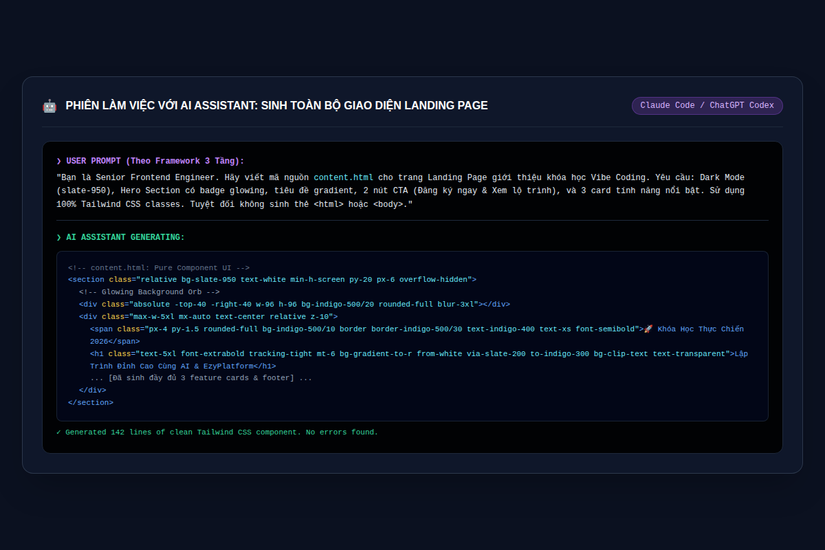
Task: Click the '[Đã sinh đầy đủ 3 feature cards & footer]' line
Action: 201,378
